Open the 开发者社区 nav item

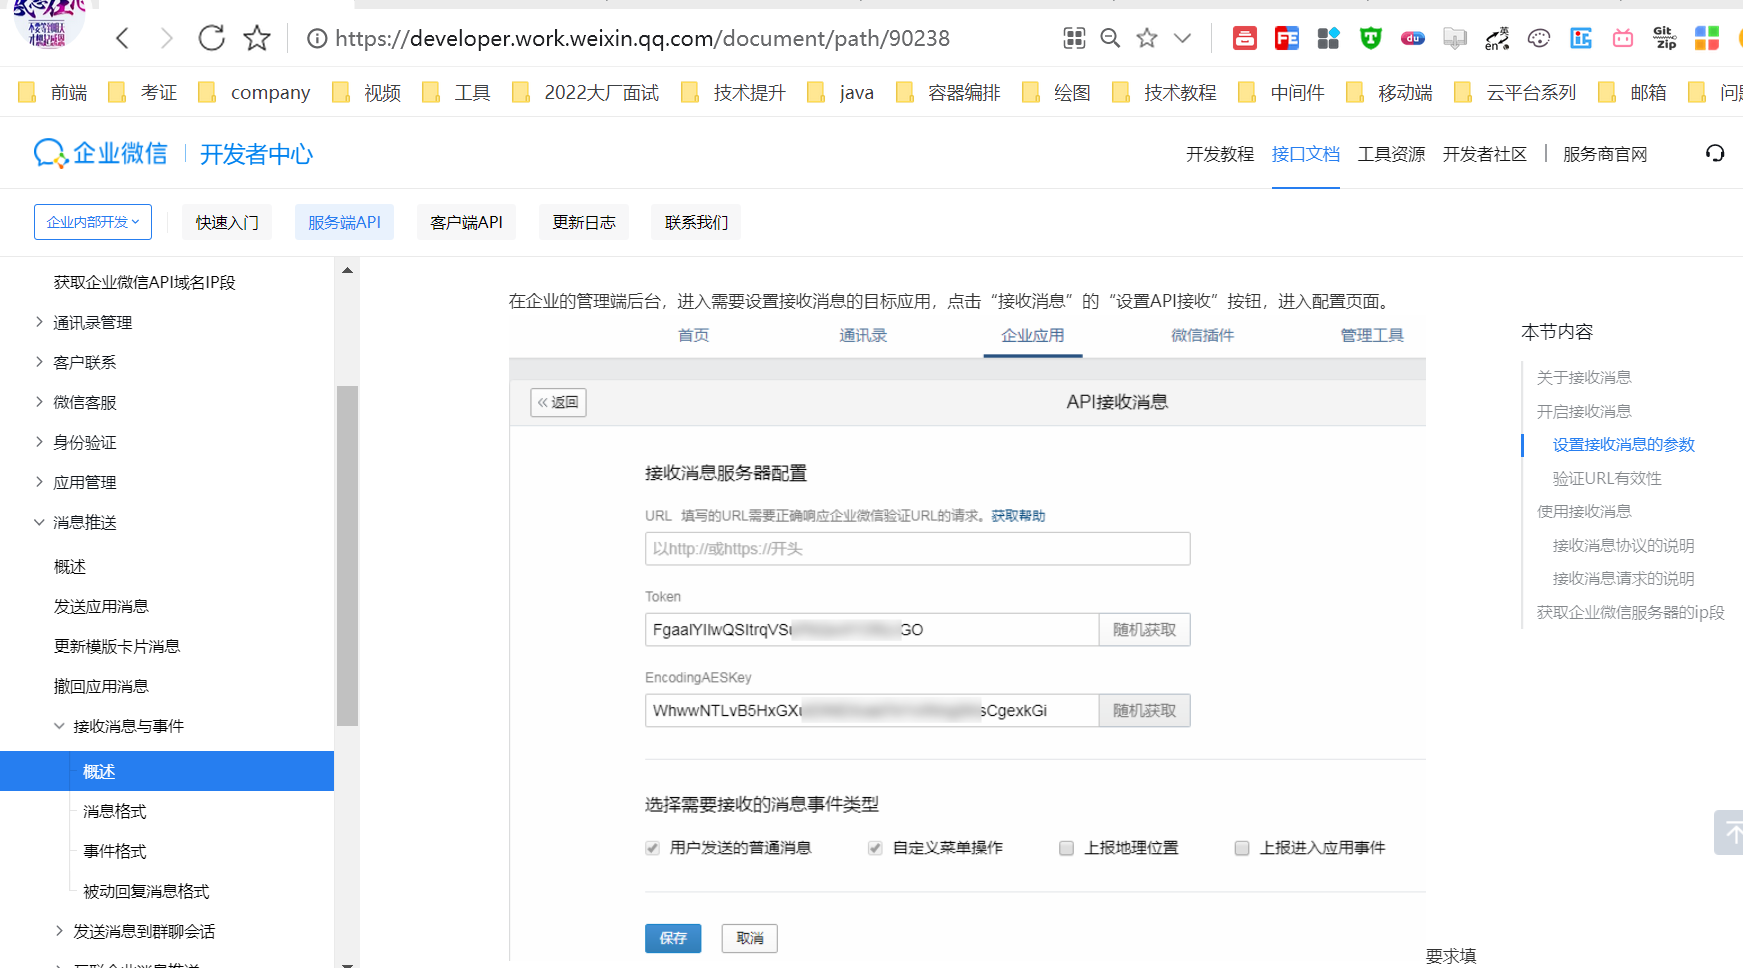point(1485,154)
